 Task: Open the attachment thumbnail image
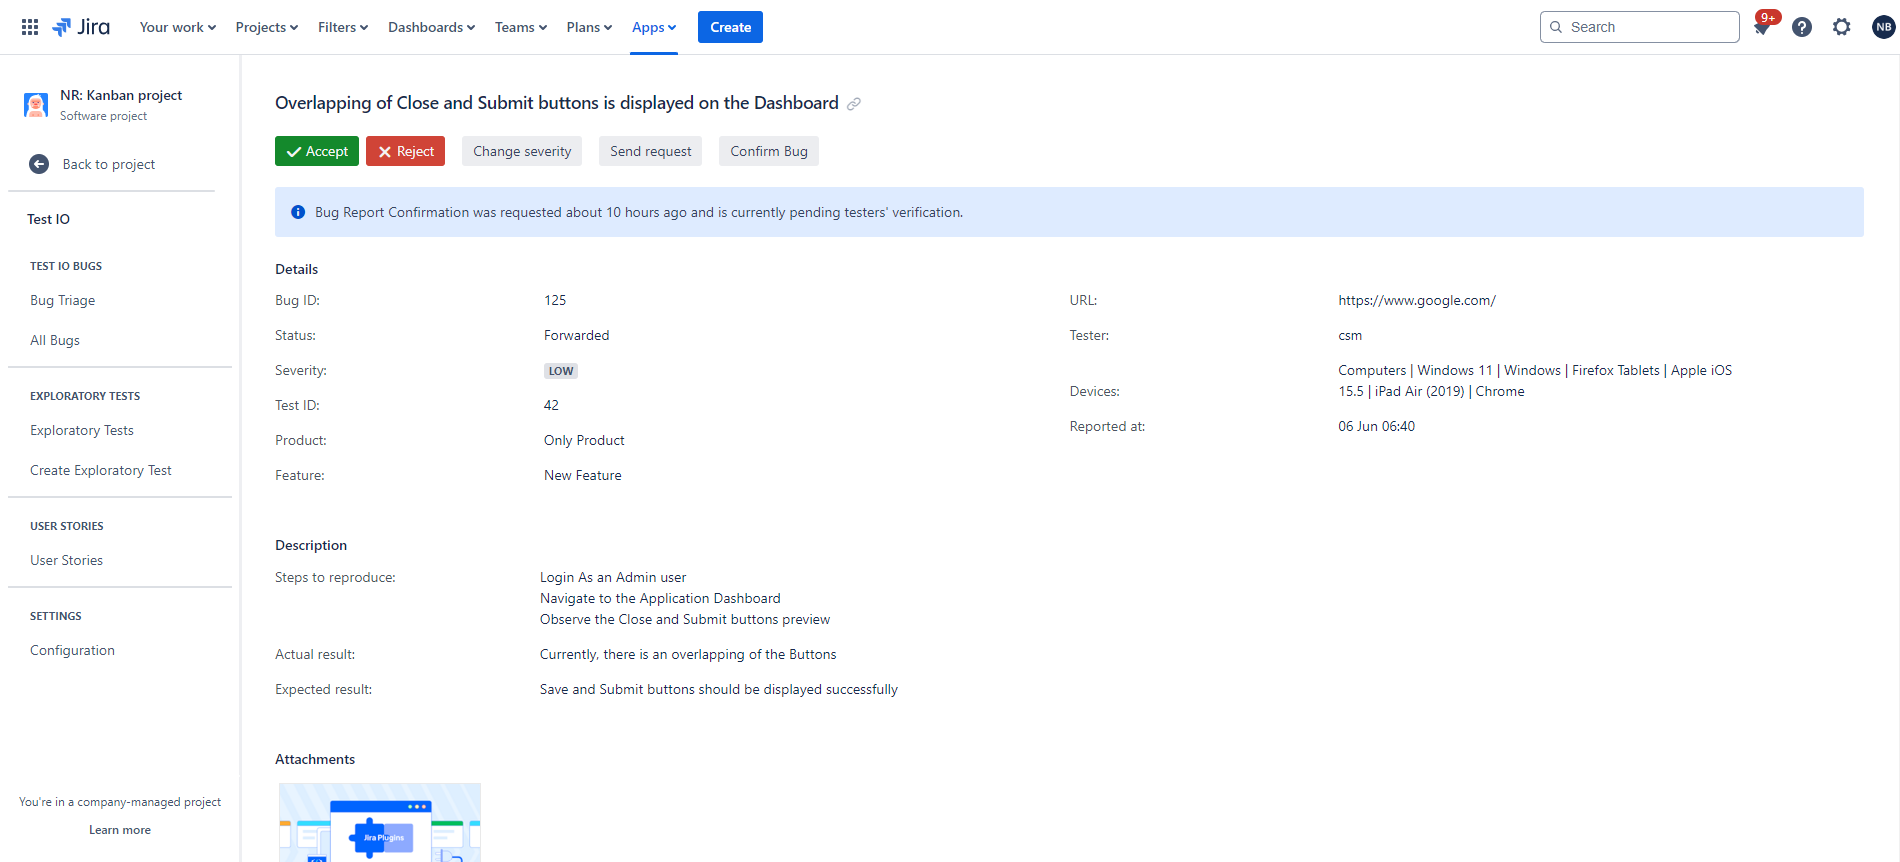[380, 822]
